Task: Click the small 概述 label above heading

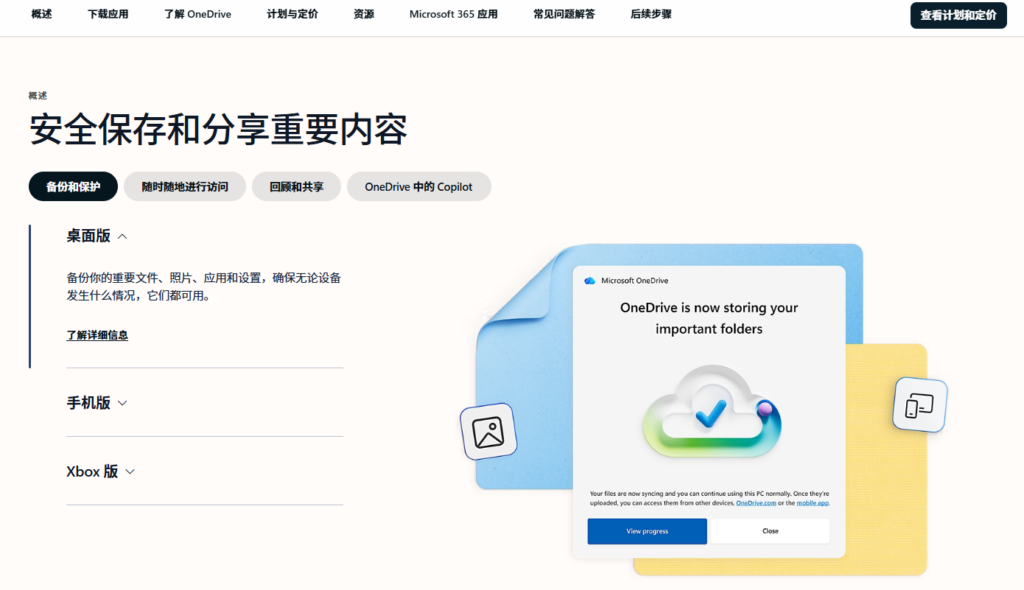Action: (x=38, y=95)
